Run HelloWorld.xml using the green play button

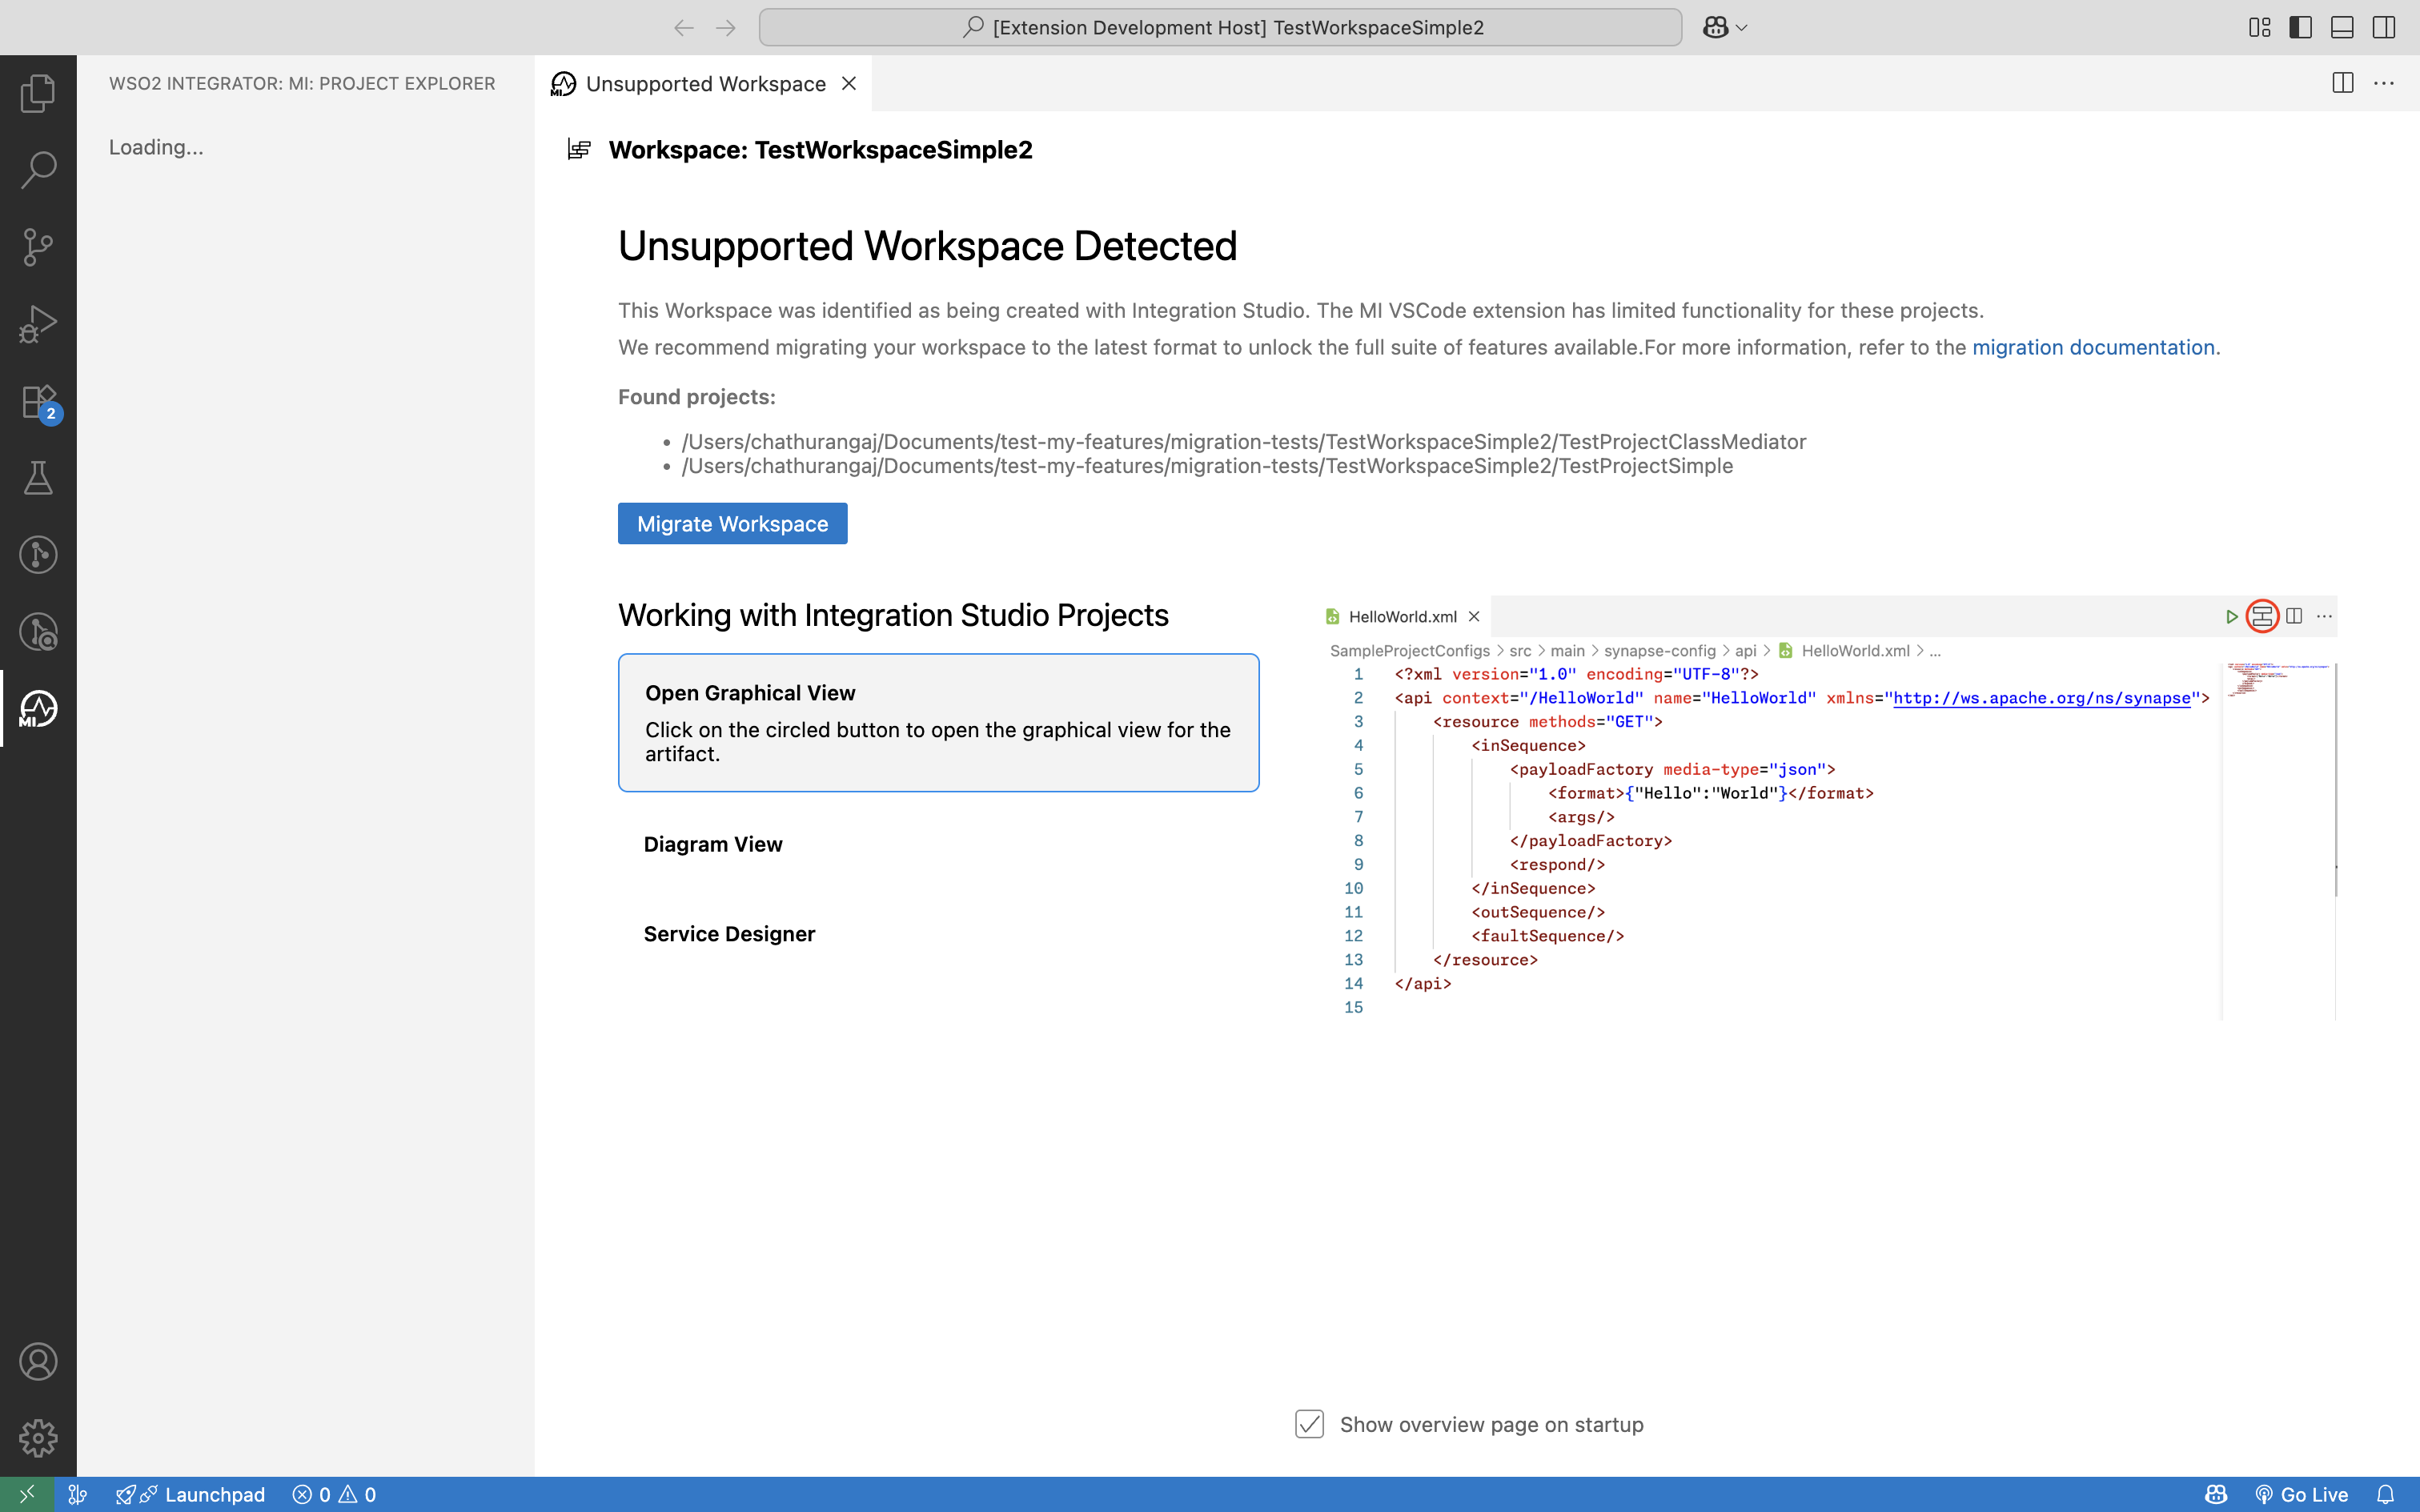click(x=2232, y=616)
